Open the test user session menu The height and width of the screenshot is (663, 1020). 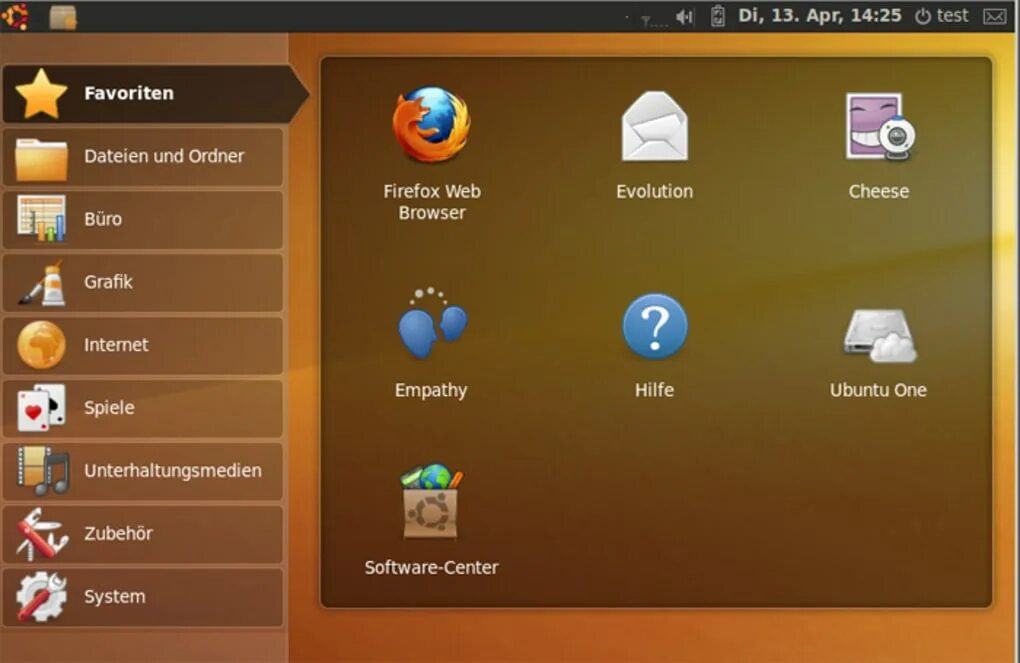(x=941, y=16)
